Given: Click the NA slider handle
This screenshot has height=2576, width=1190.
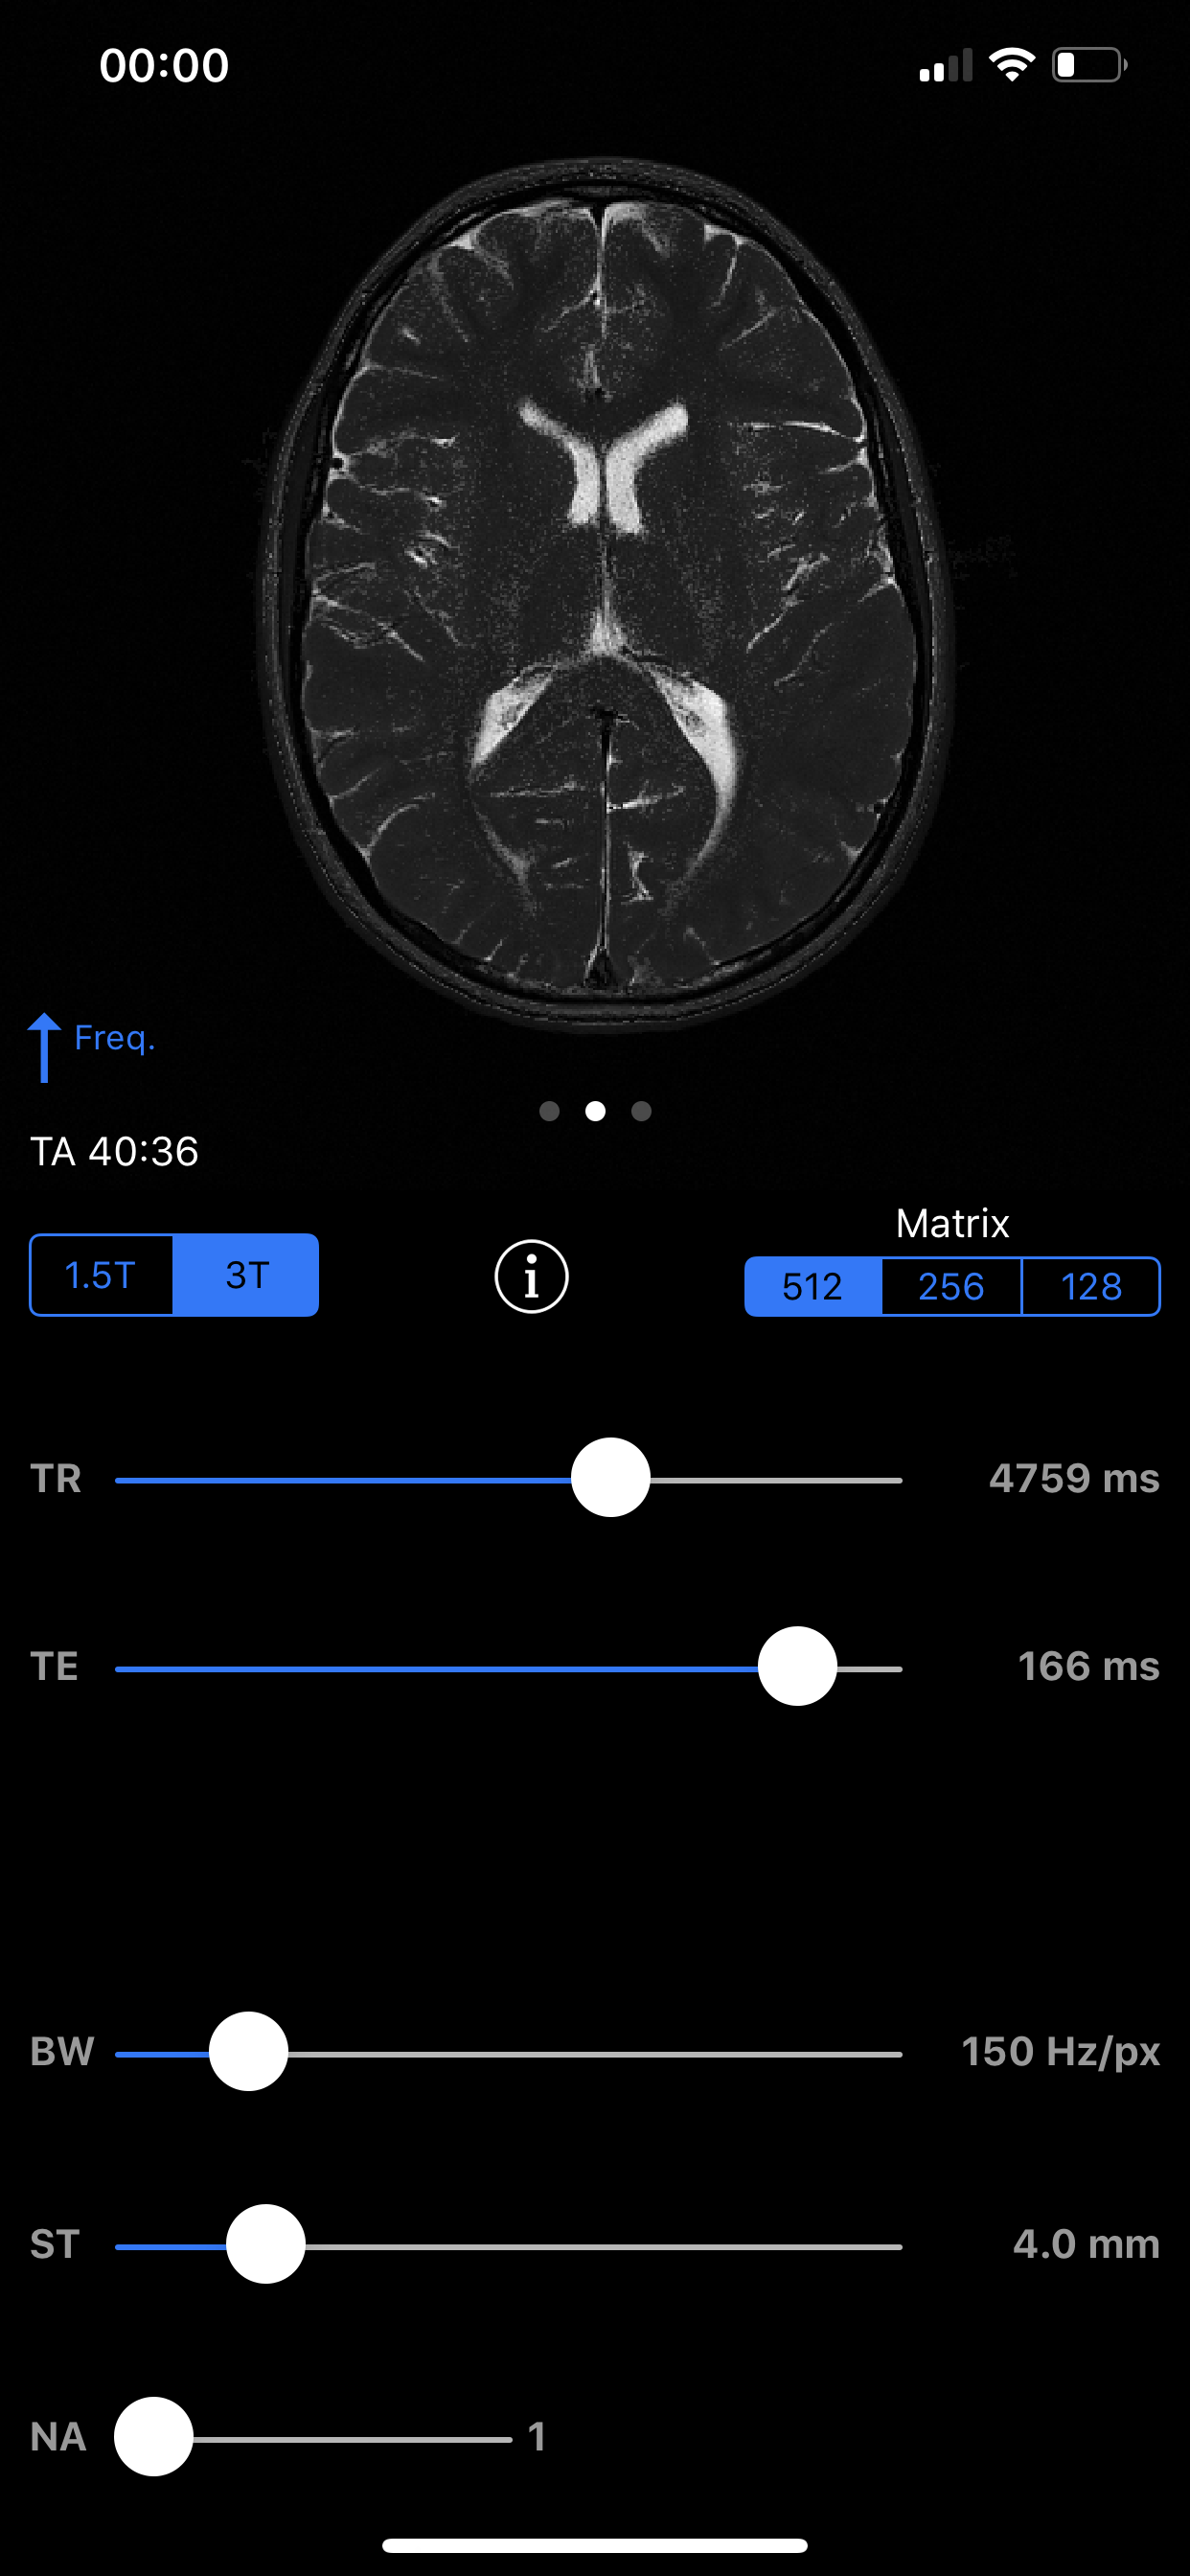Looking at the screenshot, I should pyautogui.click(x=153, y=2436).
